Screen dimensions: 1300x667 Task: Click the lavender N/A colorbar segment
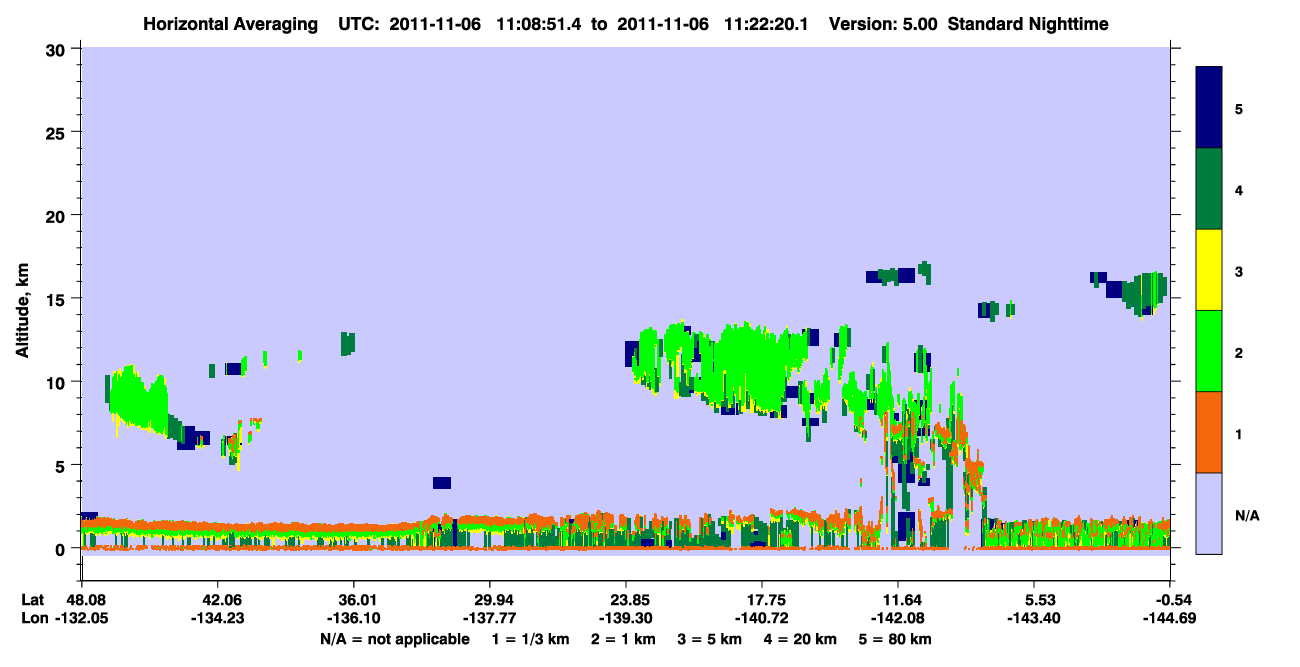pyautogui.click(x=1209, y=513)
